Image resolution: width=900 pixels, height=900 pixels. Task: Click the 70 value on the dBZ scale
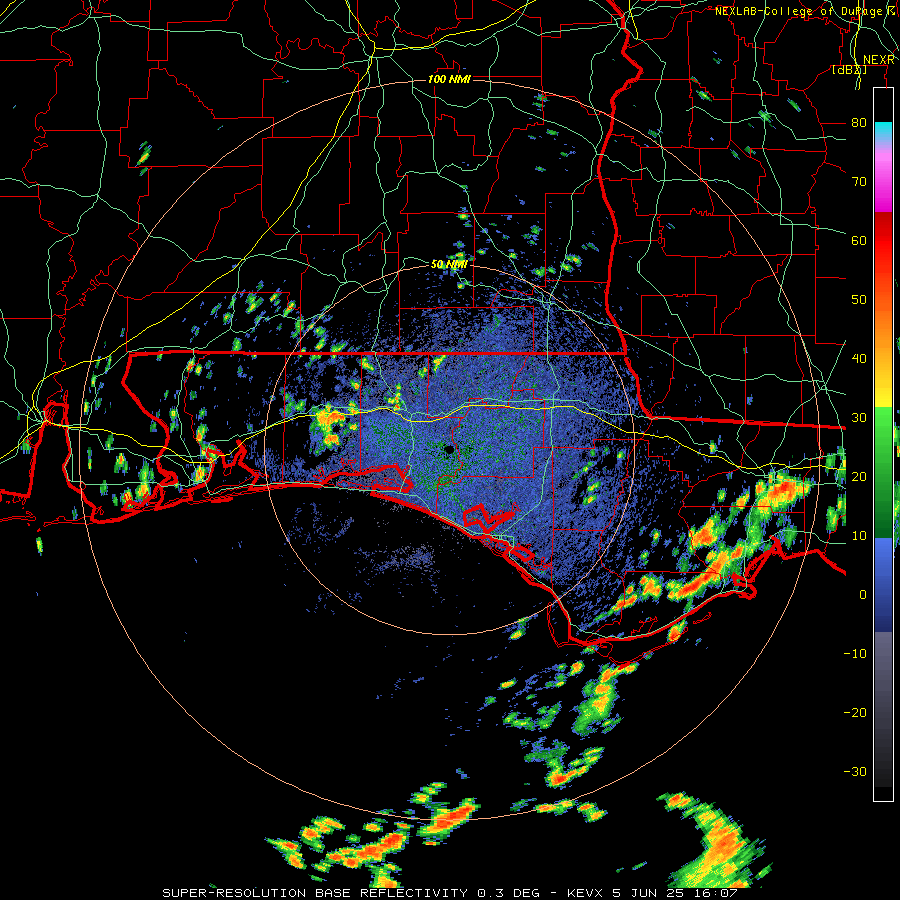pyautogui.click(x=859, y=182)
